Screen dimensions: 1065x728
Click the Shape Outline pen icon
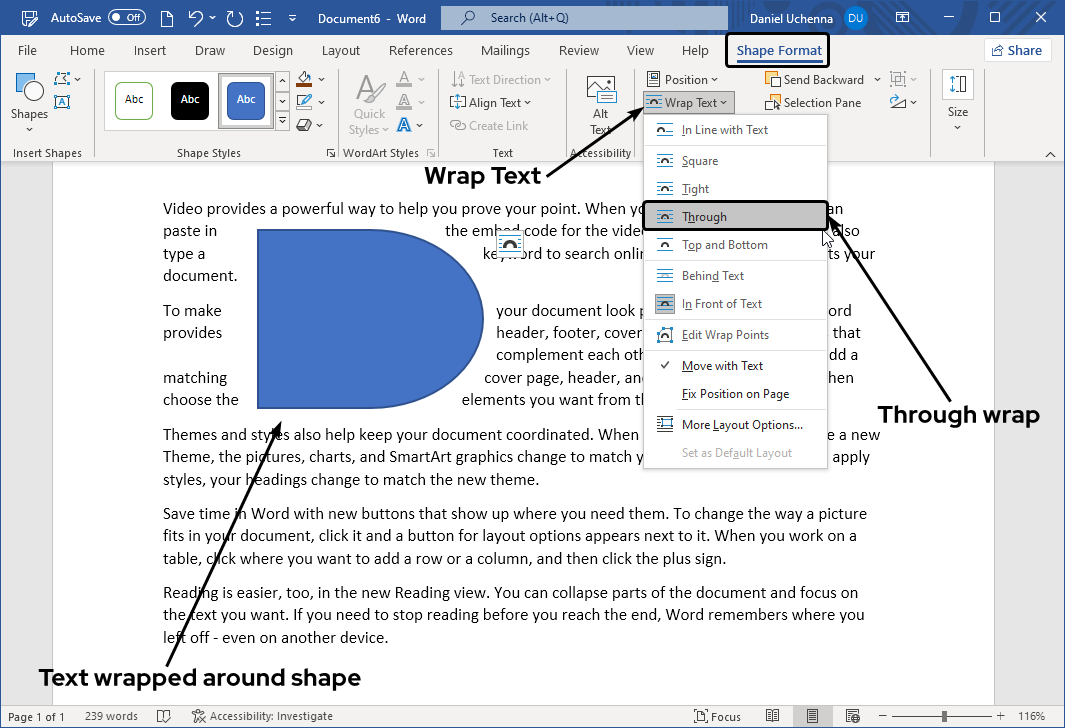(x=303, y=101)
